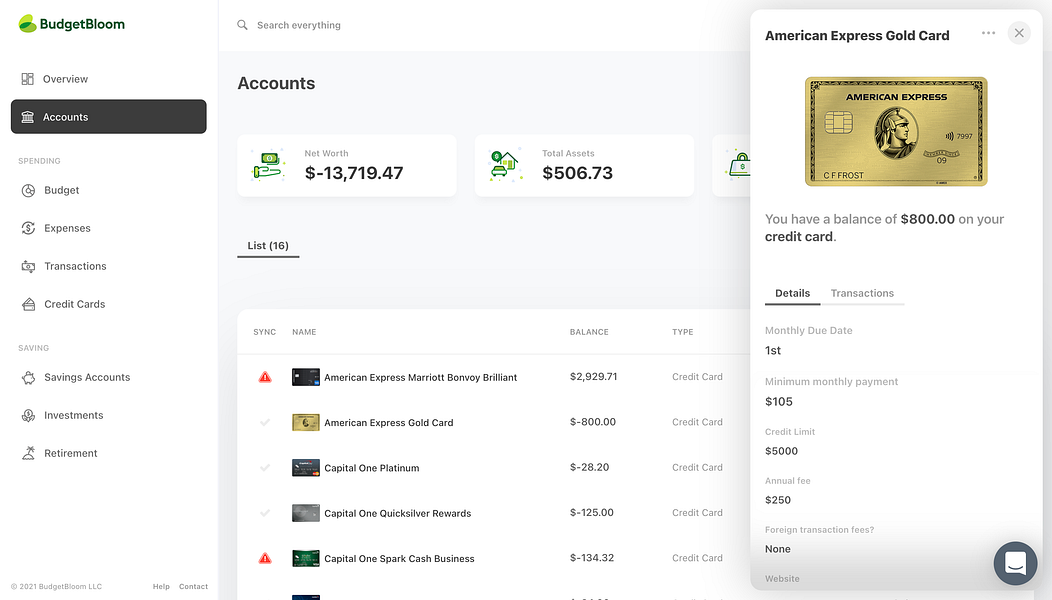Open American Express Gold Card account name
Screen dimensions: 1052x600
point(388,423)
